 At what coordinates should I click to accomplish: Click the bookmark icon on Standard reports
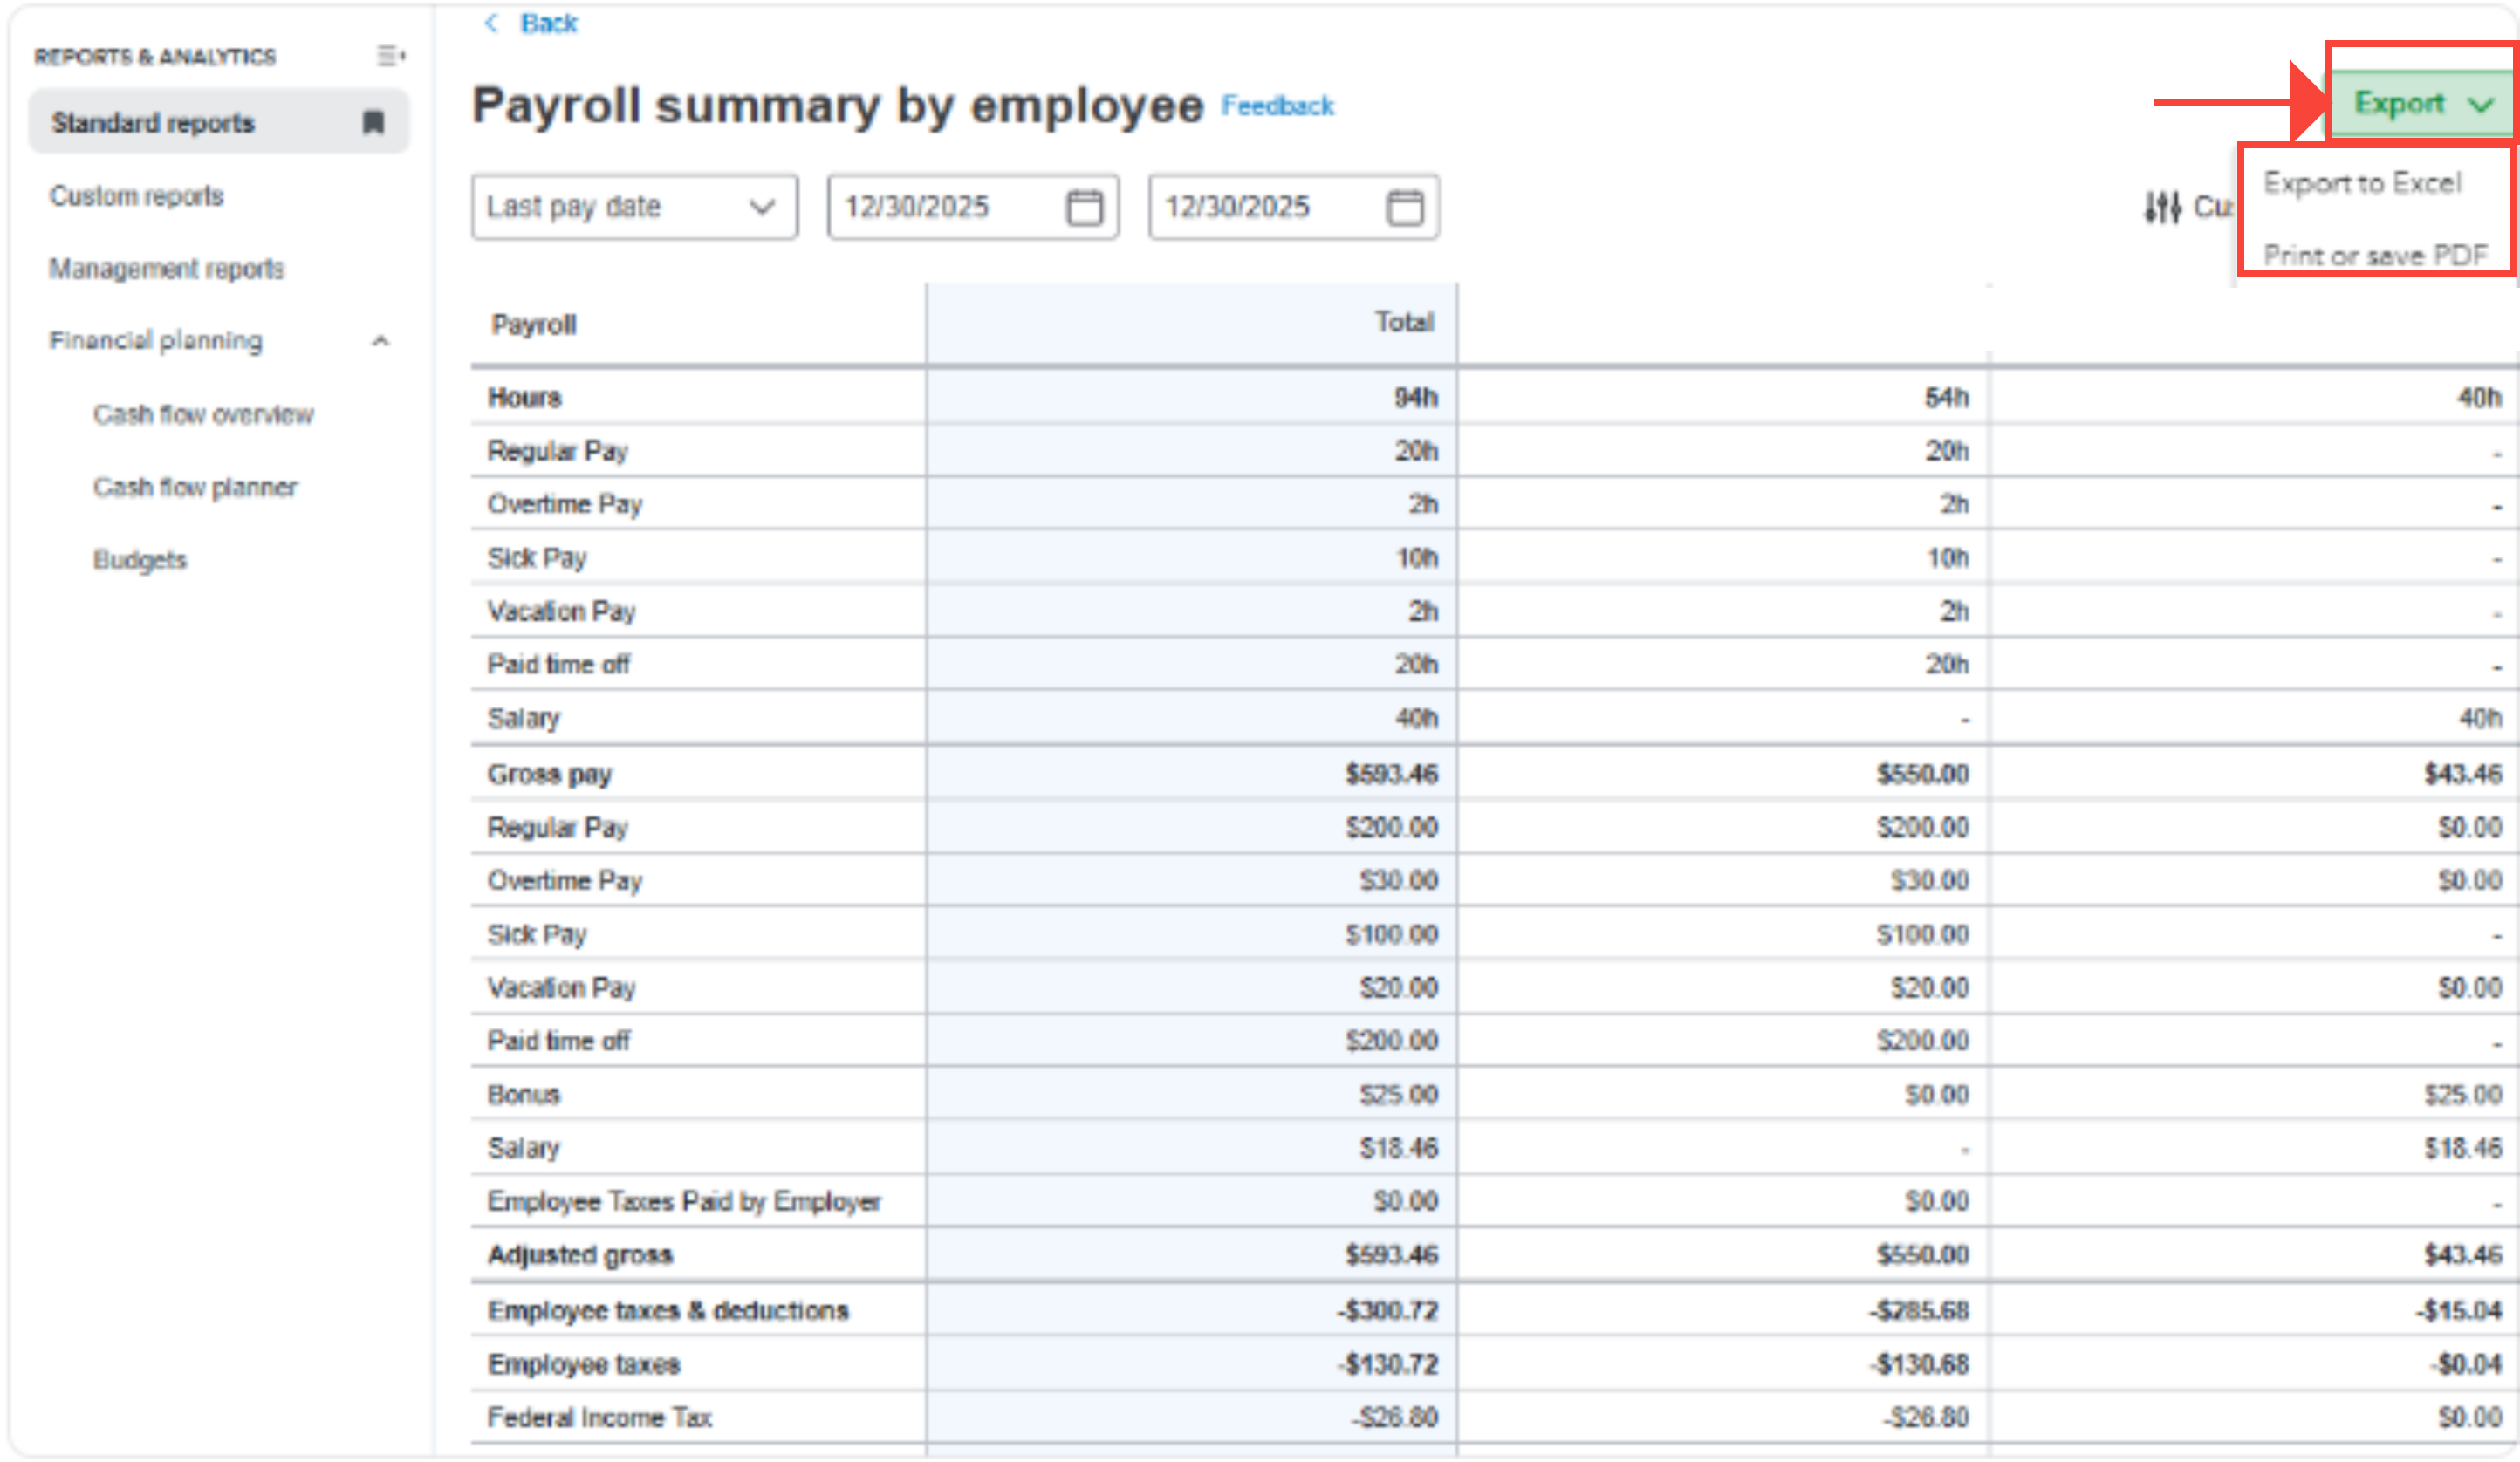(x=373, y=122)
